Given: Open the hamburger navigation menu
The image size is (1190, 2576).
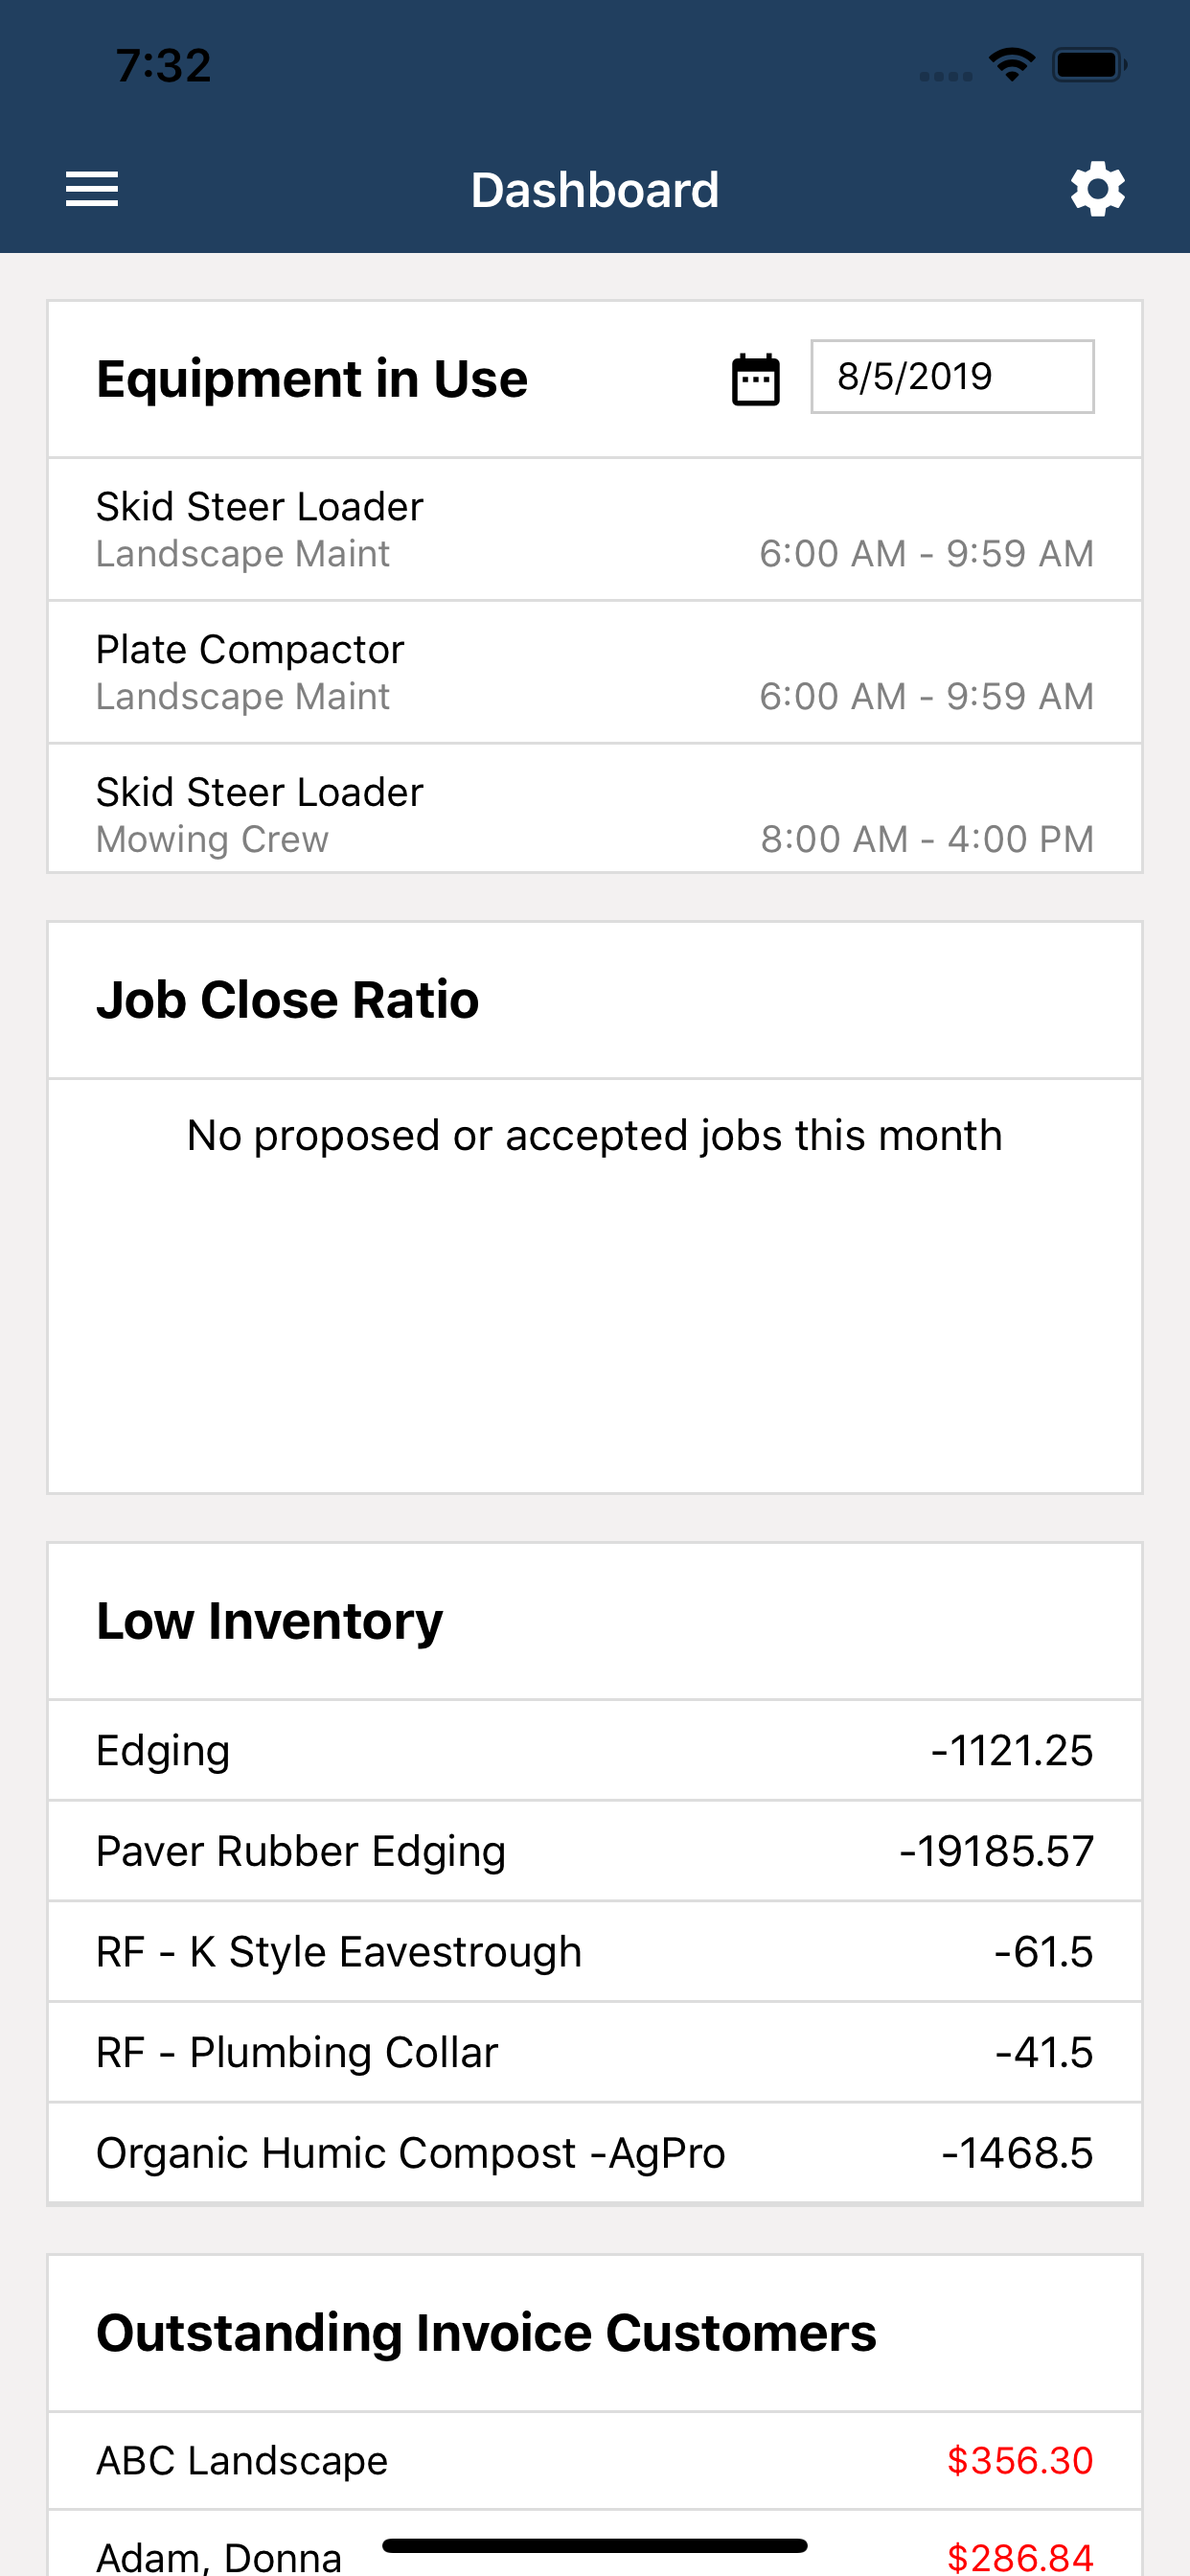Looking at the screenshot, I should click(x=92, y=189).
